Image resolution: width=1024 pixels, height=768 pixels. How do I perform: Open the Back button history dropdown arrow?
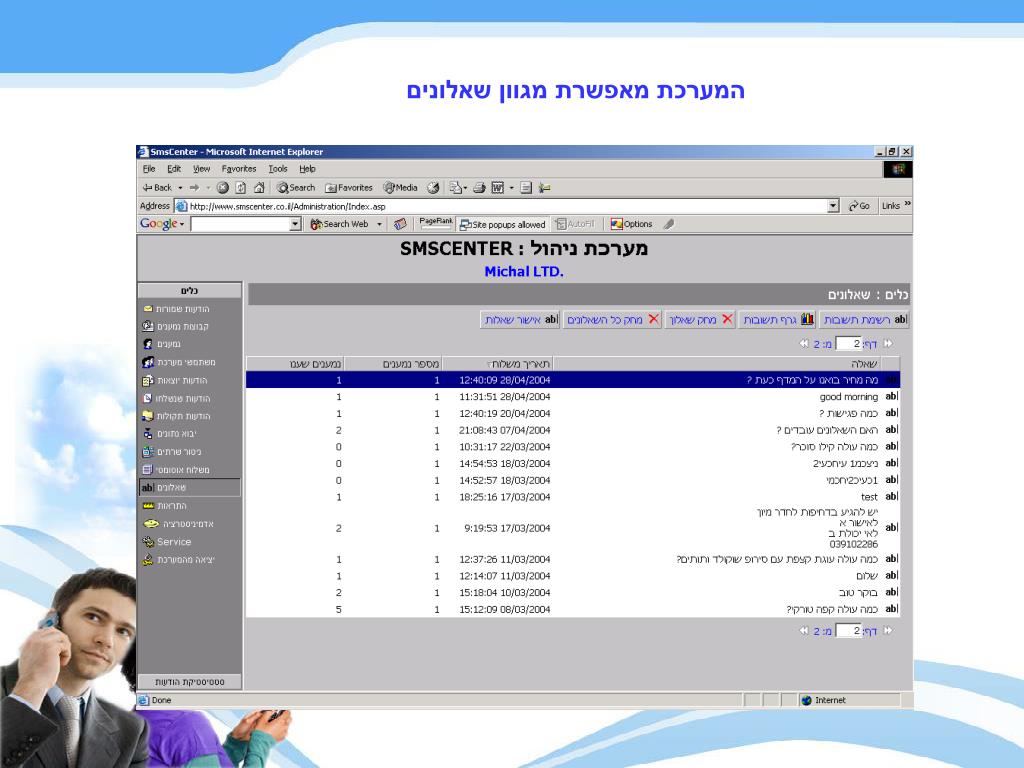coord(180,188)
